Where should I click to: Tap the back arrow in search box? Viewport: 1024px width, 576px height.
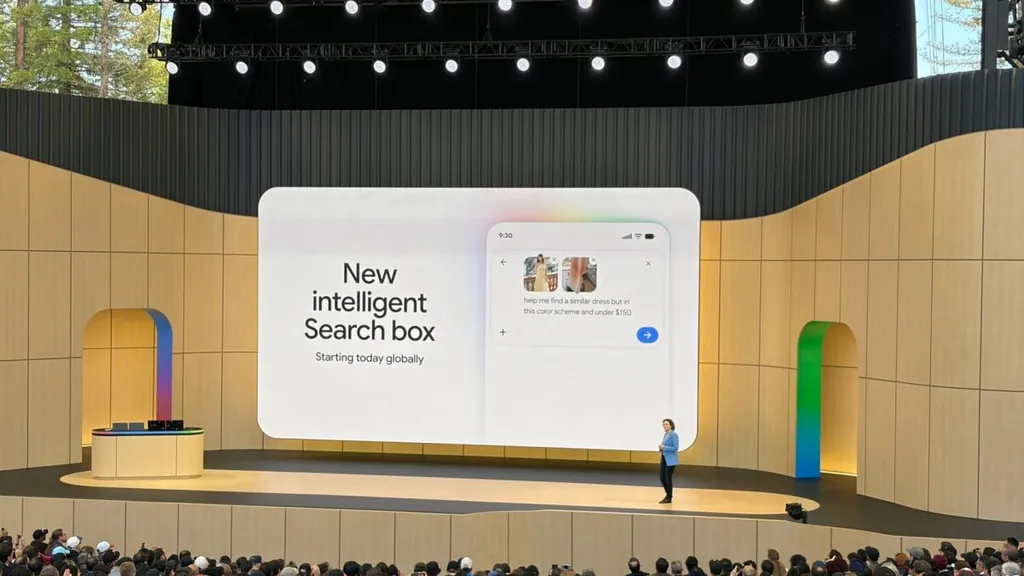pyautogui.click(x=504, y=263)
